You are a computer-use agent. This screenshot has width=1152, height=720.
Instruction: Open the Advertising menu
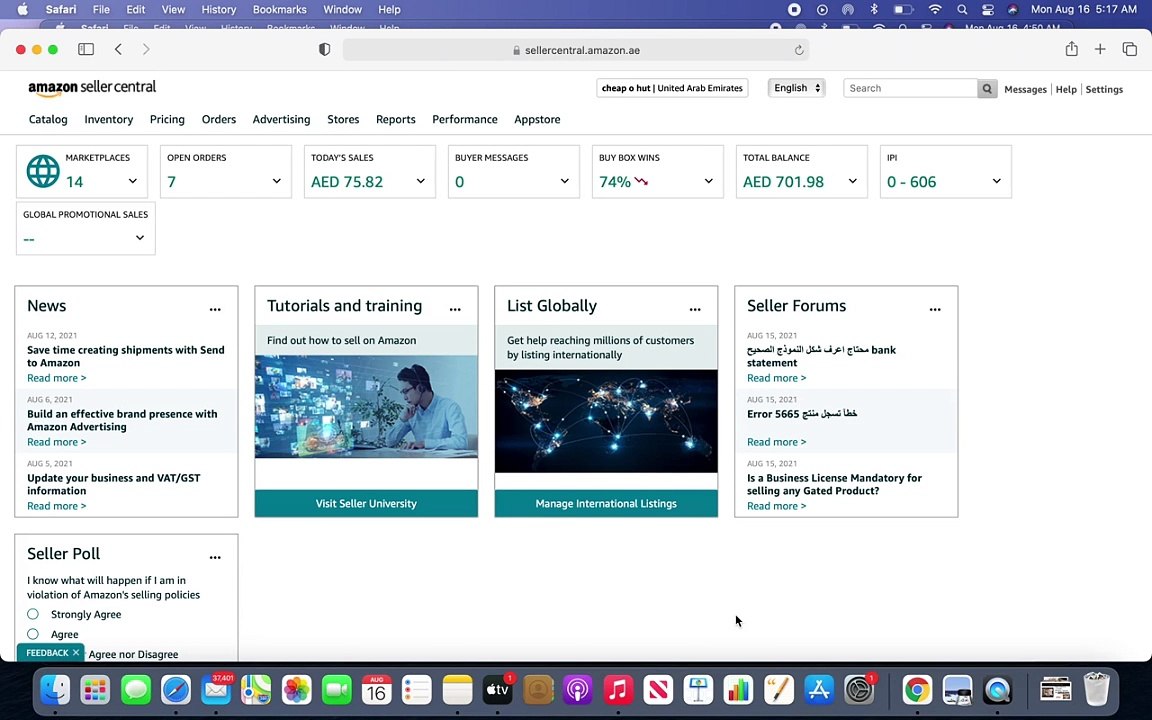click(x=281, y=119)
